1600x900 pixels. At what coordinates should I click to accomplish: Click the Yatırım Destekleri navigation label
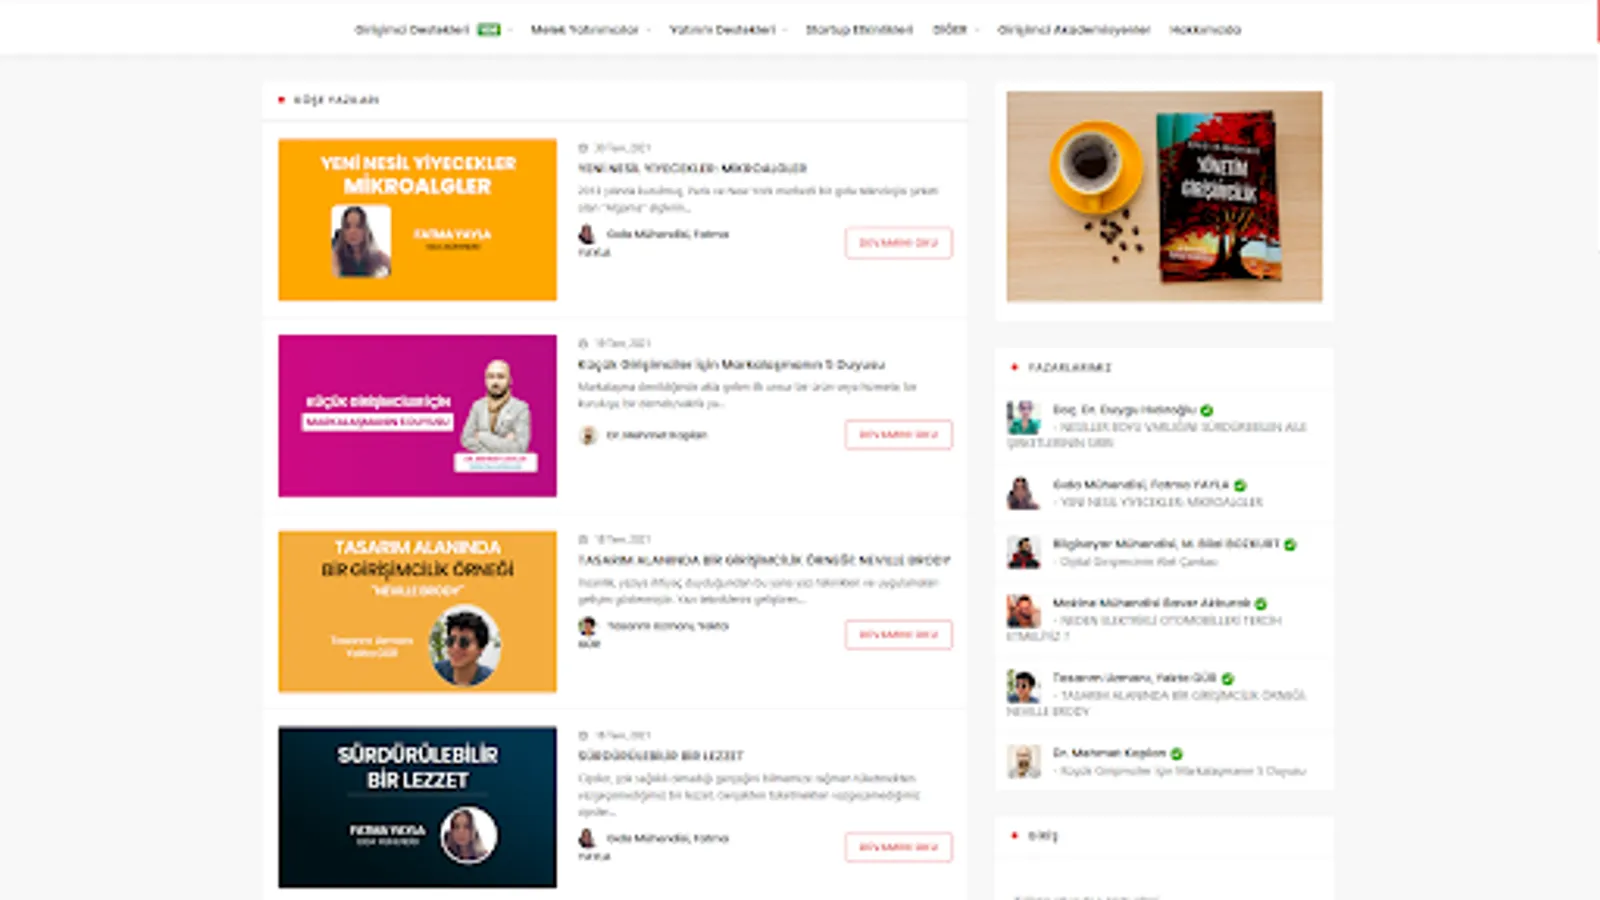pos(722,30)
